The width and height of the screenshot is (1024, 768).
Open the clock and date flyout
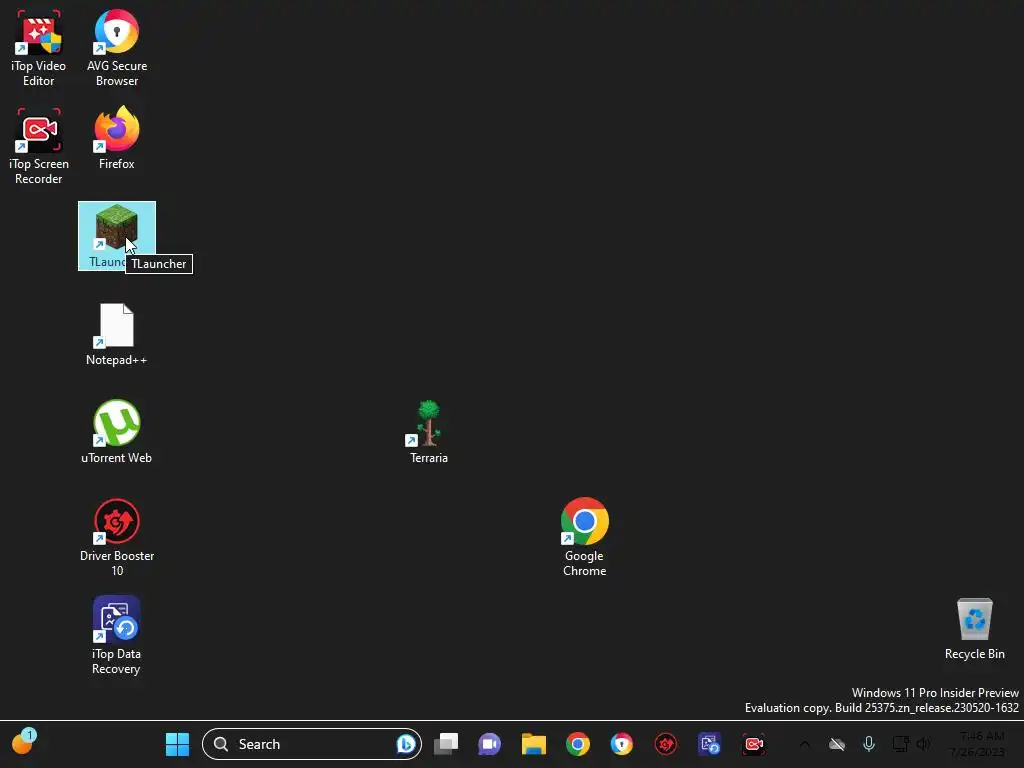pos(977,744)
